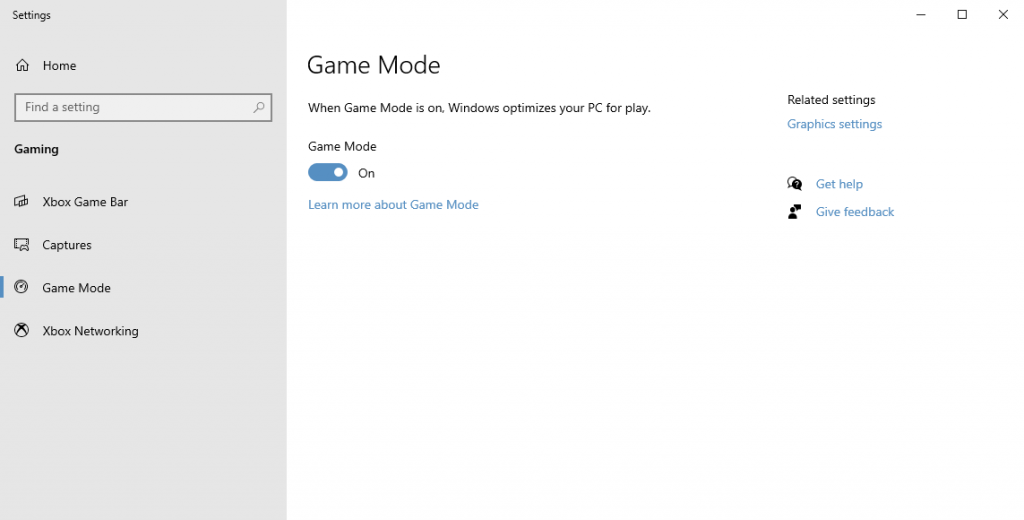1024x520 pixels.
Task: Click the magnifier icon in search box
Action: pyautogui.click(x=259, y=107)
